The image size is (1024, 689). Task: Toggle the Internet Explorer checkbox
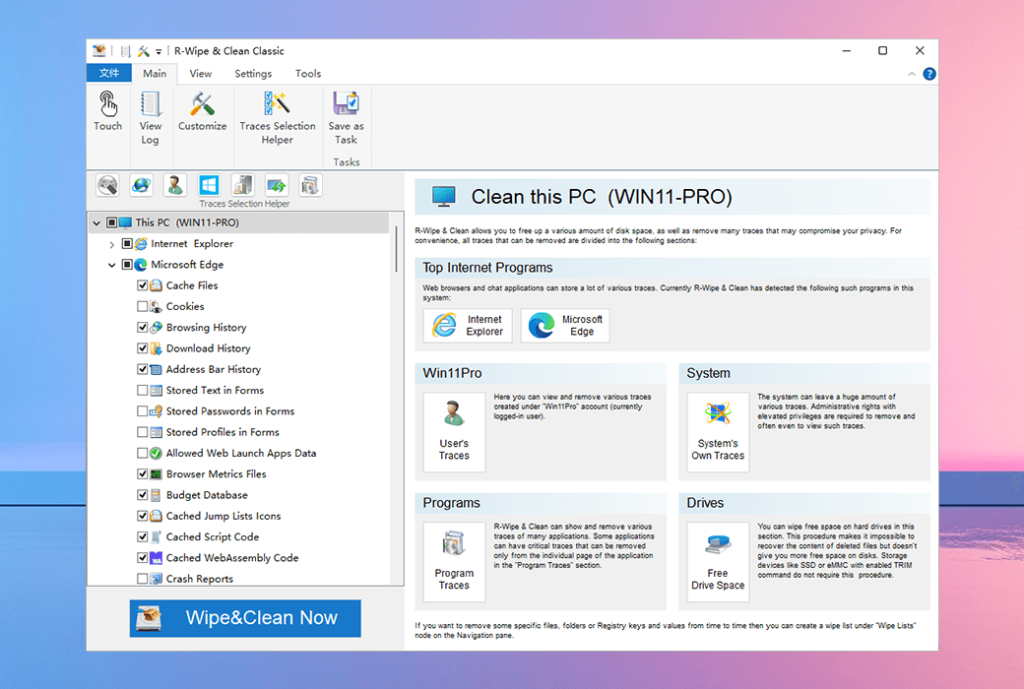click(127, 244)
